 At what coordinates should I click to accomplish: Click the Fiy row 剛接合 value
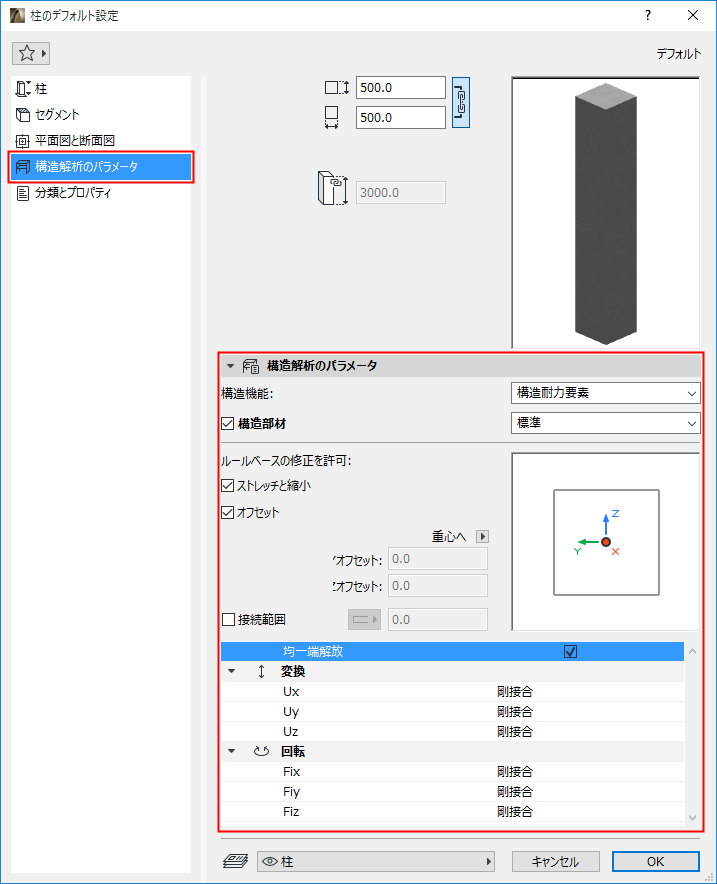coord(515,792)
